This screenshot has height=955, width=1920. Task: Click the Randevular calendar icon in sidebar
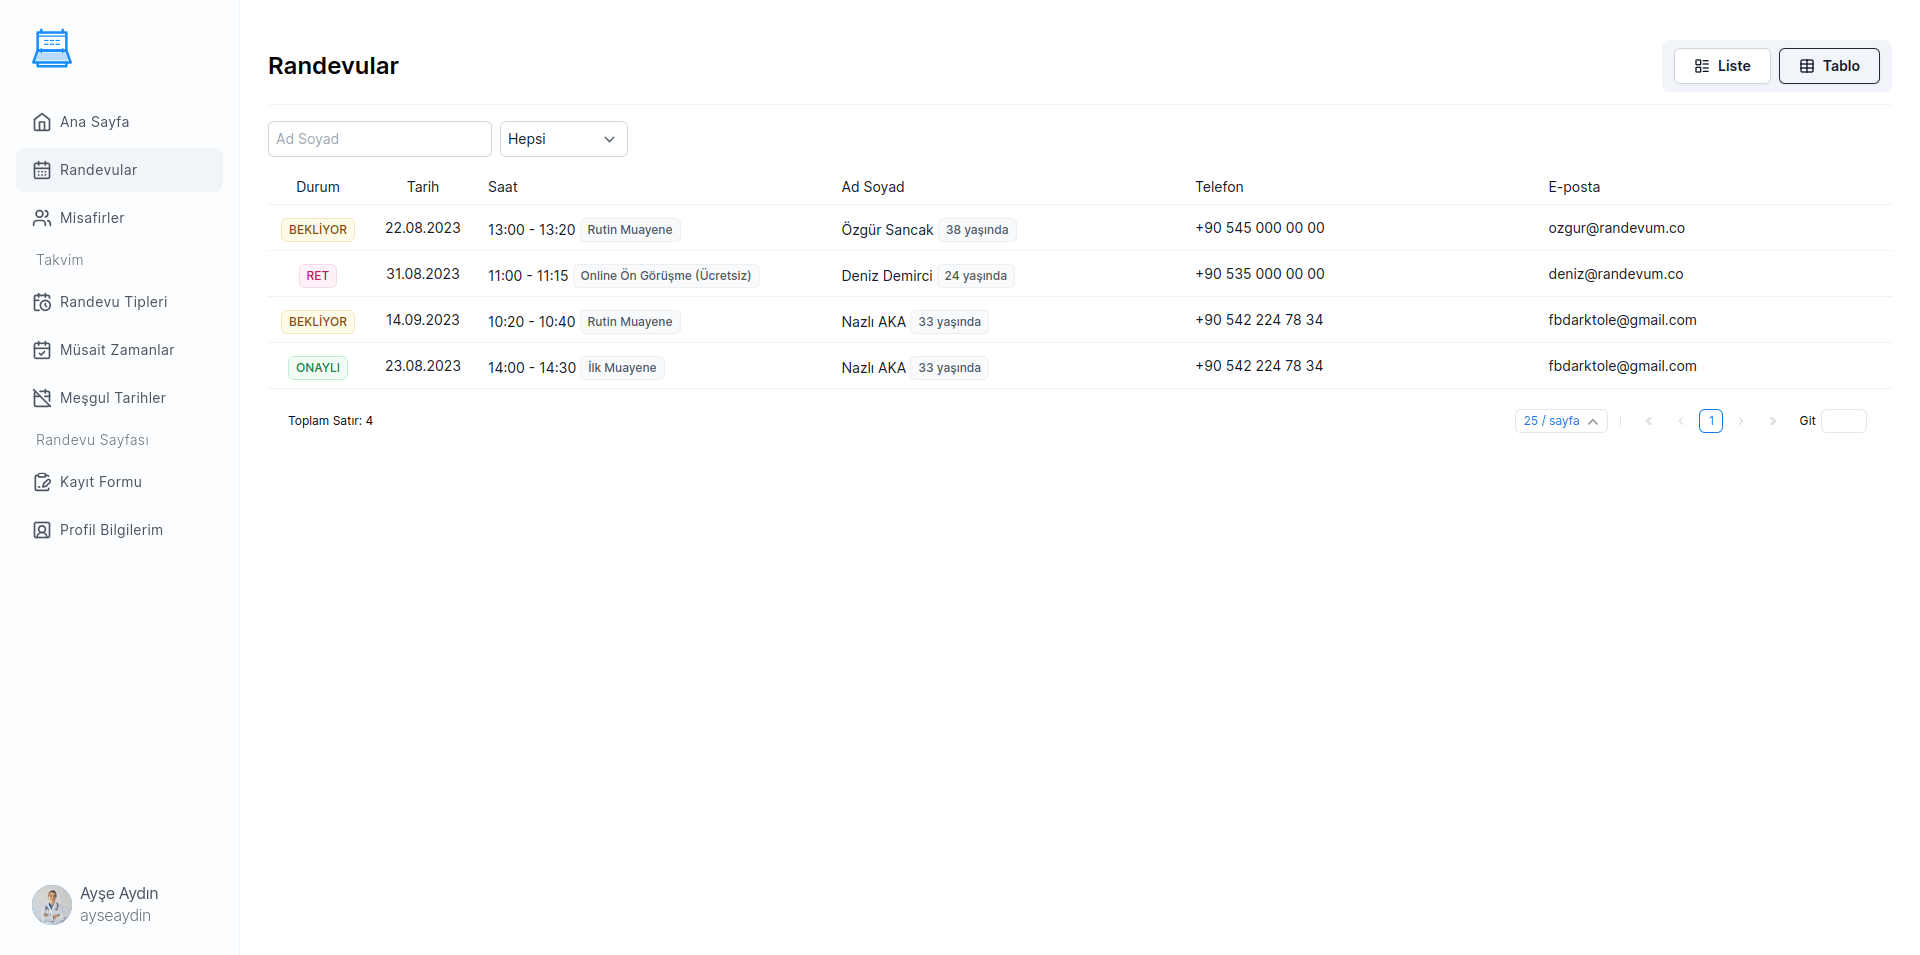[42, 170]
